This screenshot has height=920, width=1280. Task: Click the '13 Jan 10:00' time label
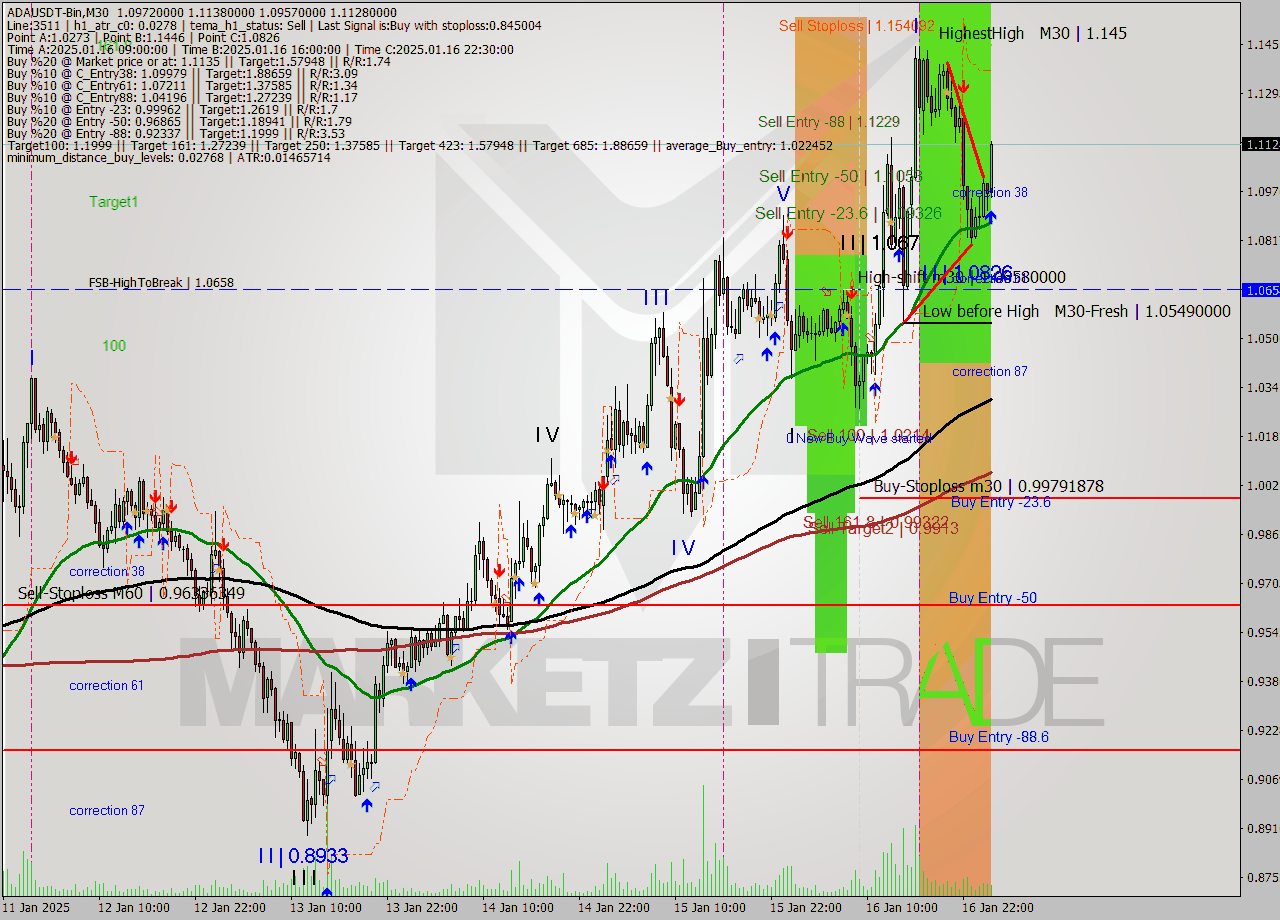(326, 908)
